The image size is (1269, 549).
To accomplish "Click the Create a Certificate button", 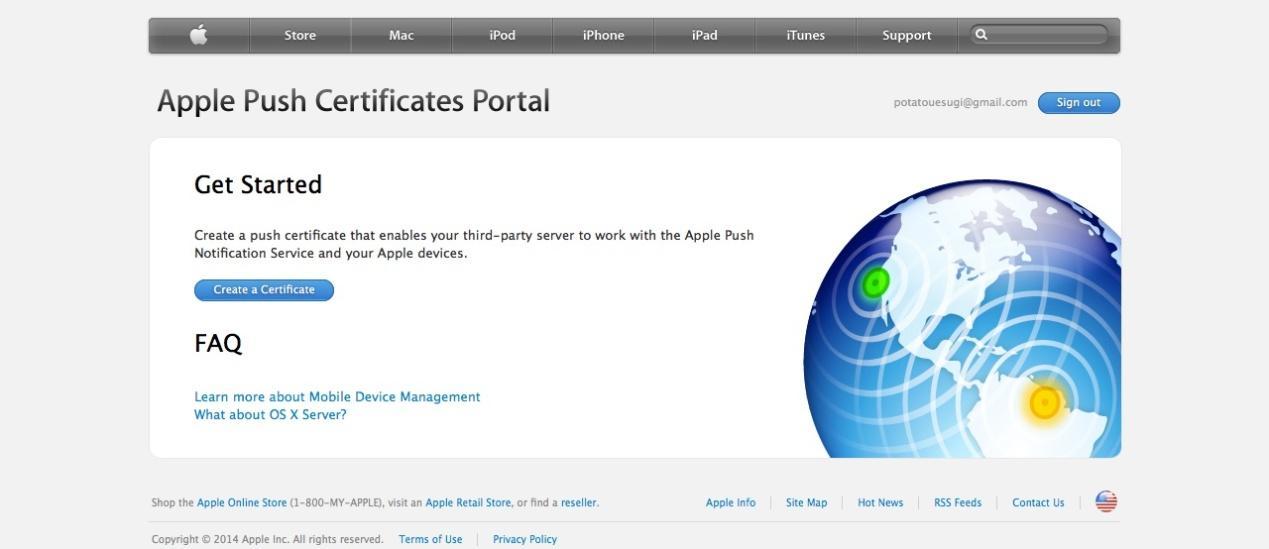I will [x=264, y=290].
